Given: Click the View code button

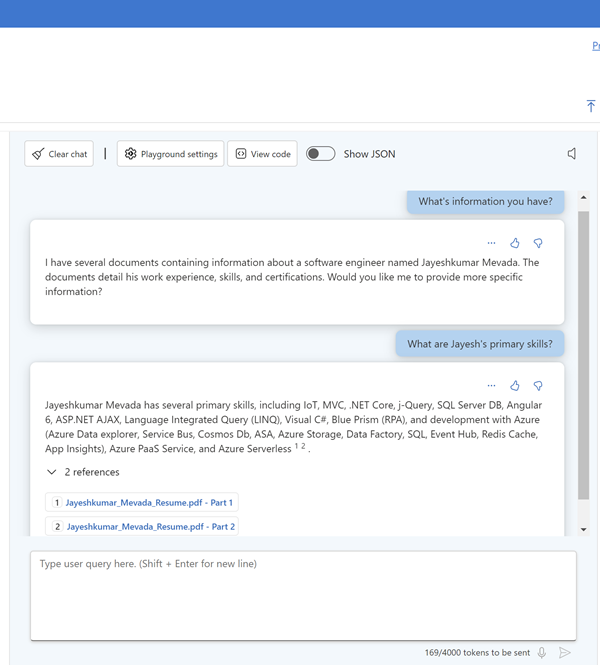Looking at the screenshot, I should 262,154.
